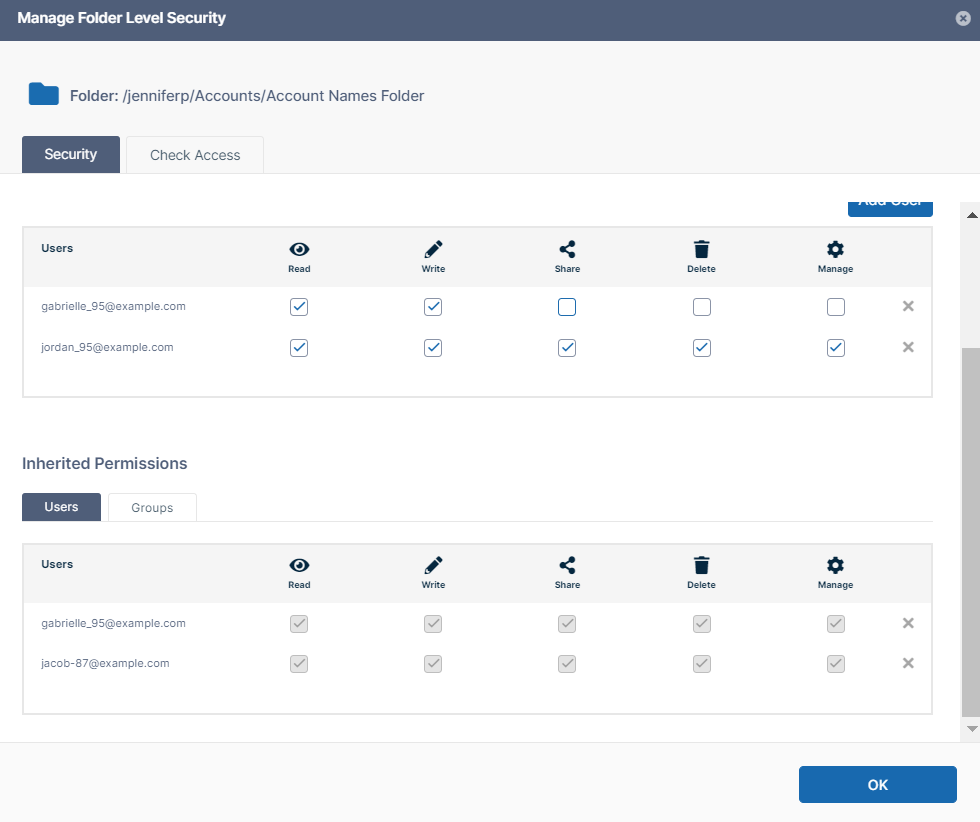Click the blue folder icon

(44, 95)
